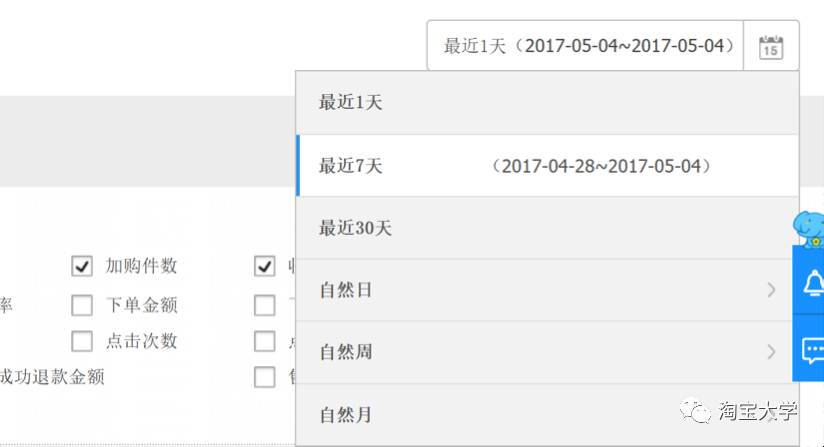Uncheck the 加购件数 checkbox
Viewport: 824px width, 447px height.
pyautogui.click(x=82, y=266)
